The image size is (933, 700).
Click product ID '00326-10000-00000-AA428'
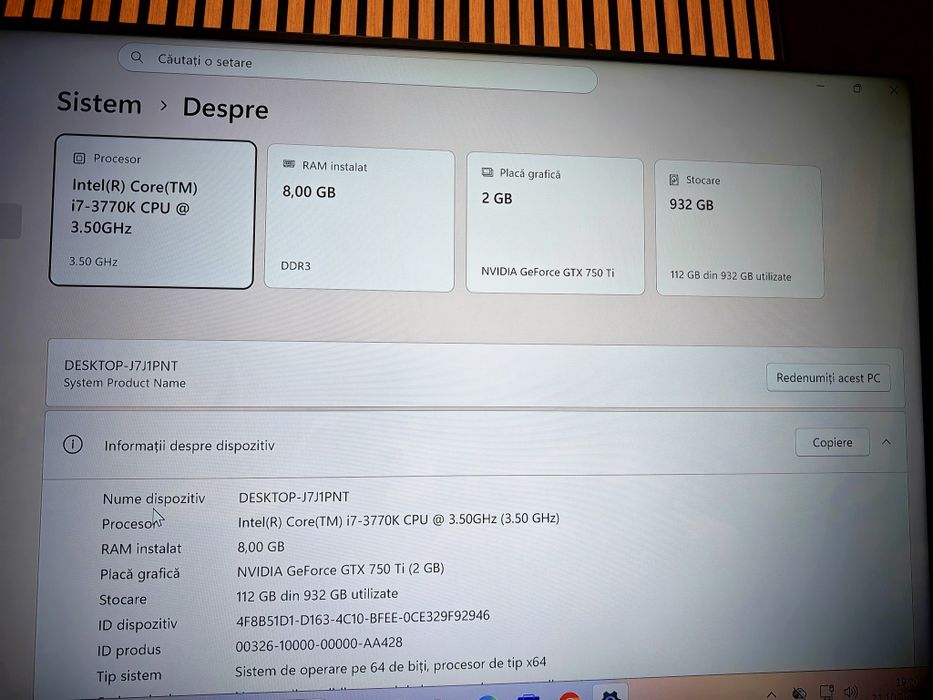[319, 644]
